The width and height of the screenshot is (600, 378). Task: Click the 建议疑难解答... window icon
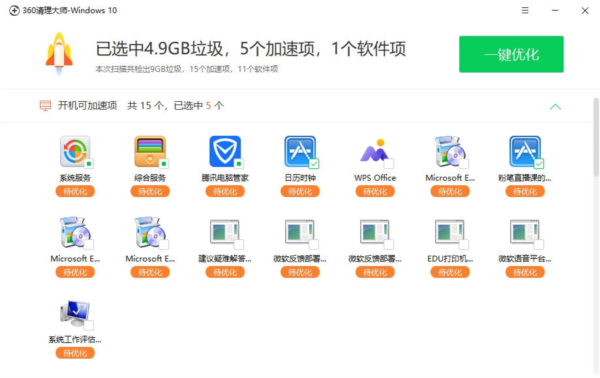click(x=225, y=232)
